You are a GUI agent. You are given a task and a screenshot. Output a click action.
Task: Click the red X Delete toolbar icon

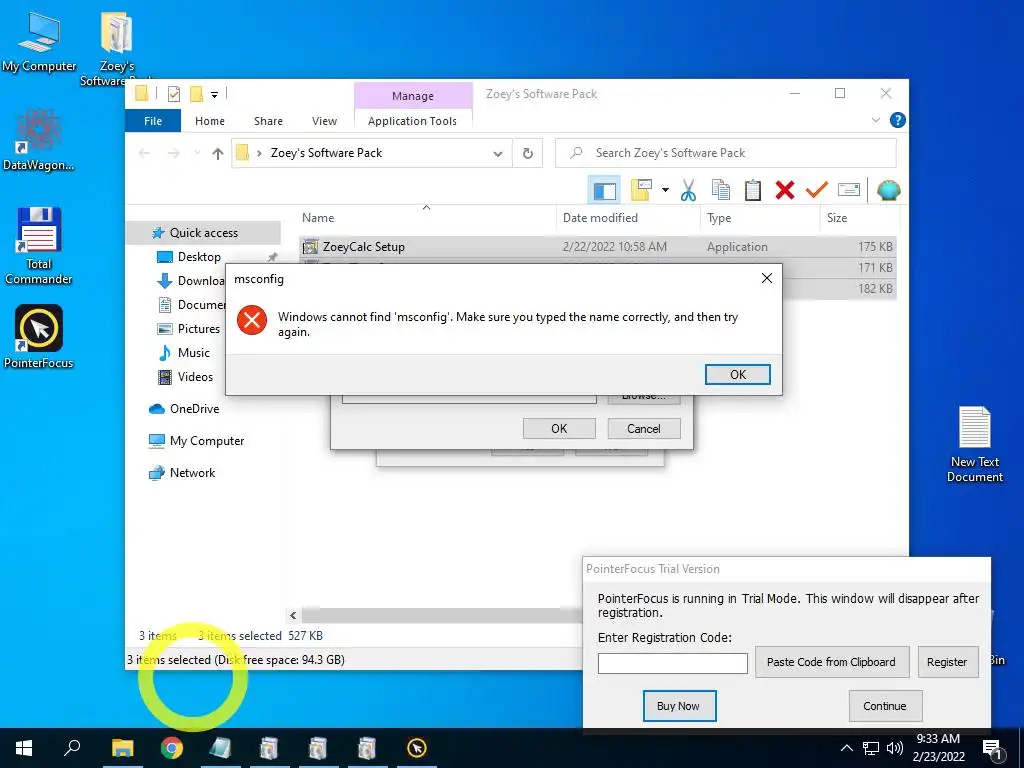coord(784,190)
